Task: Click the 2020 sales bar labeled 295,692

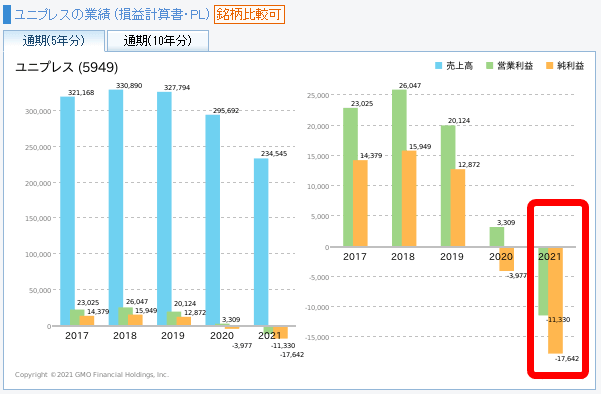Action: pyautogui.click(x=213, y=220)
